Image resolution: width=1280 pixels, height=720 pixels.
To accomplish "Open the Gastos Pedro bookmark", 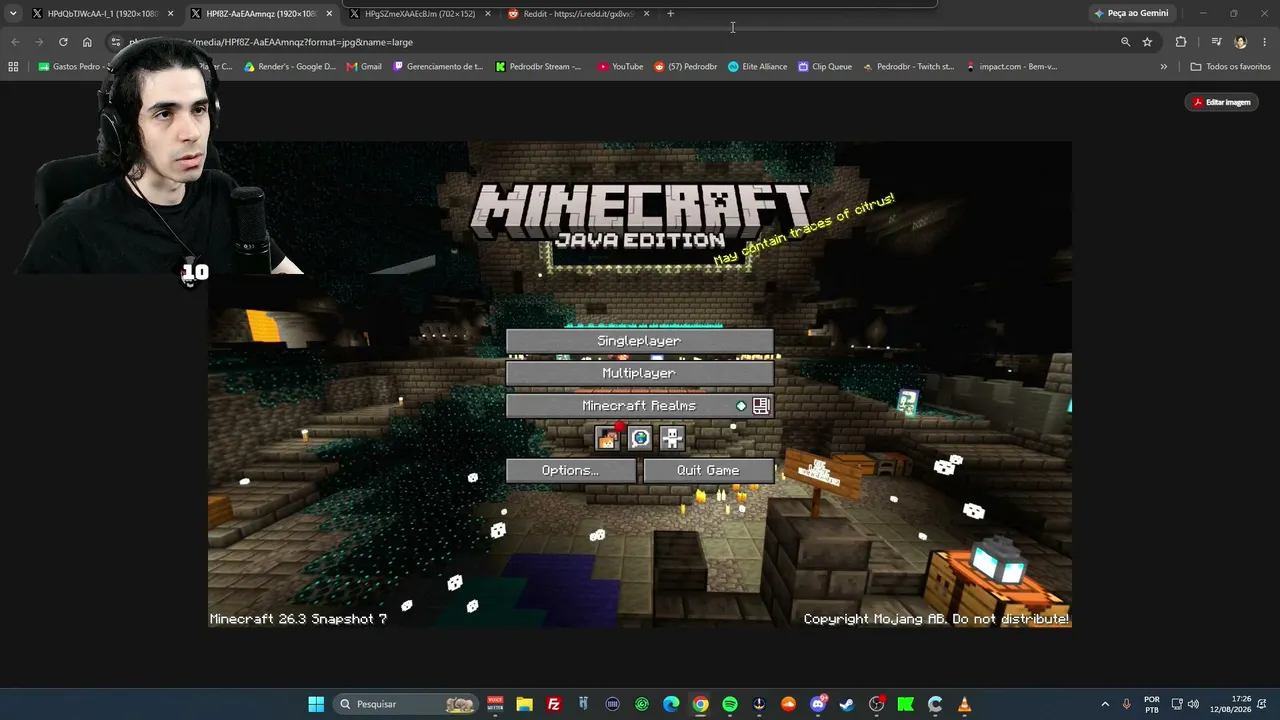I will click(70, 67).
